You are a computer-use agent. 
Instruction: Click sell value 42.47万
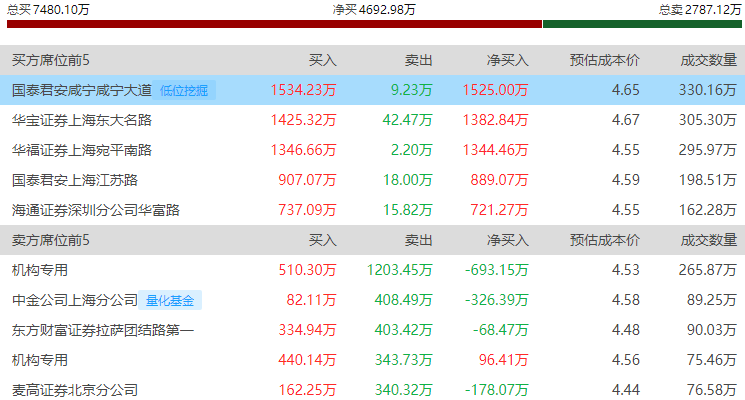[408, 120]
